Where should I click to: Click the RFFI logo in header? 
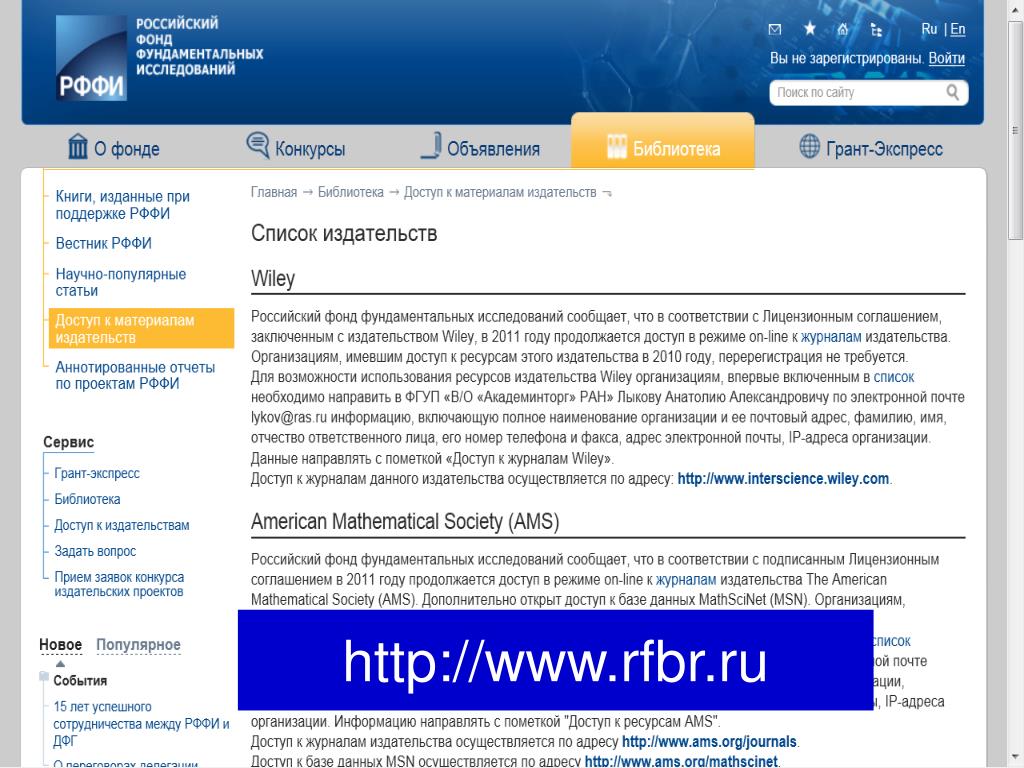click(91, 57)
